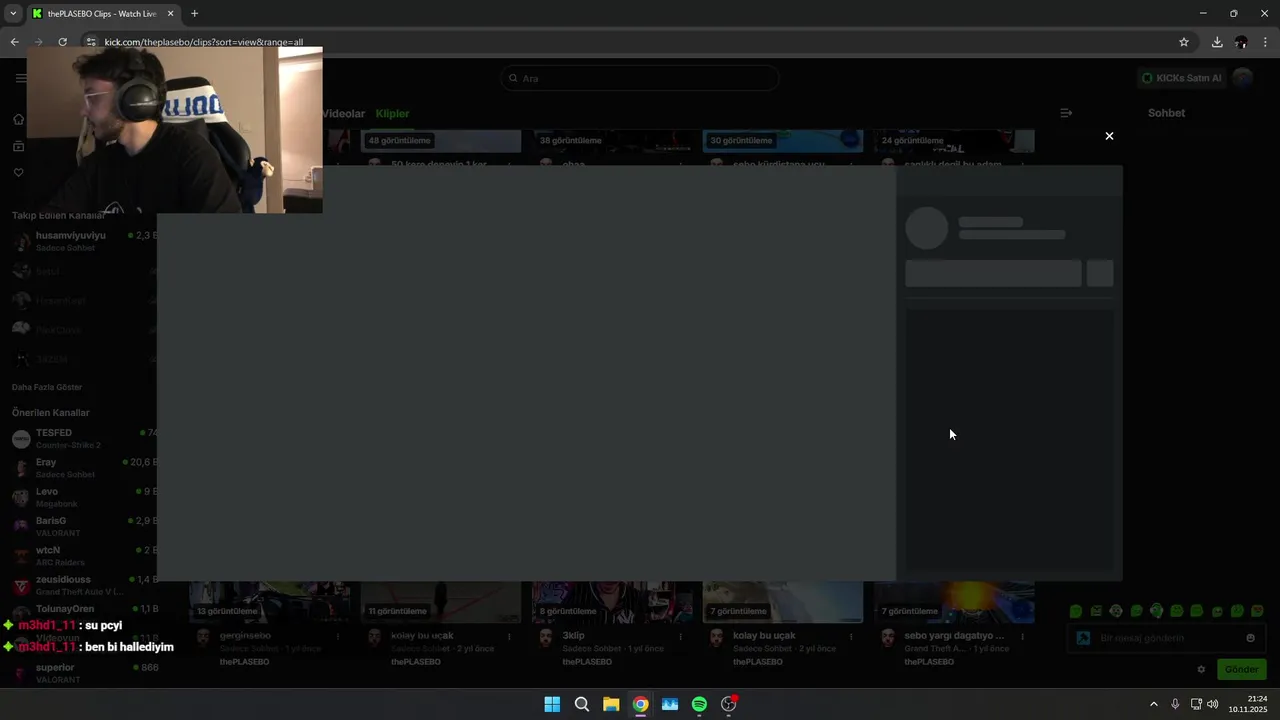Collapse the Sohbet chat panel icon
The width and height of the screenshot is (1280, 720).
1066,113
